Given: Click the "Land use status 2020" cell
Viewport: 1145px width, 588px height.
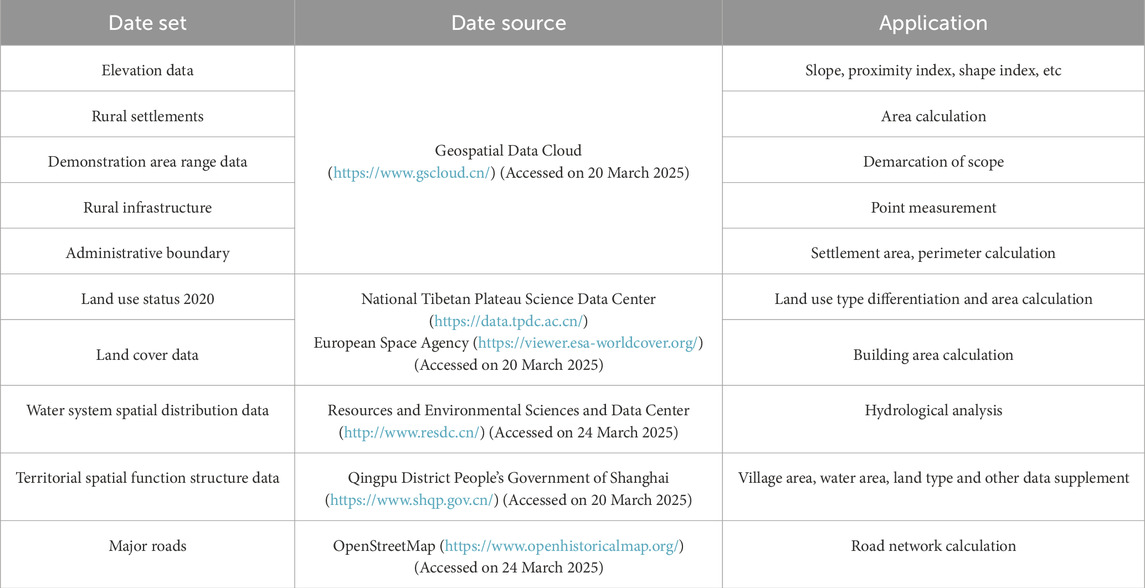Looking at the screenshot, I should tap(147, 298).
